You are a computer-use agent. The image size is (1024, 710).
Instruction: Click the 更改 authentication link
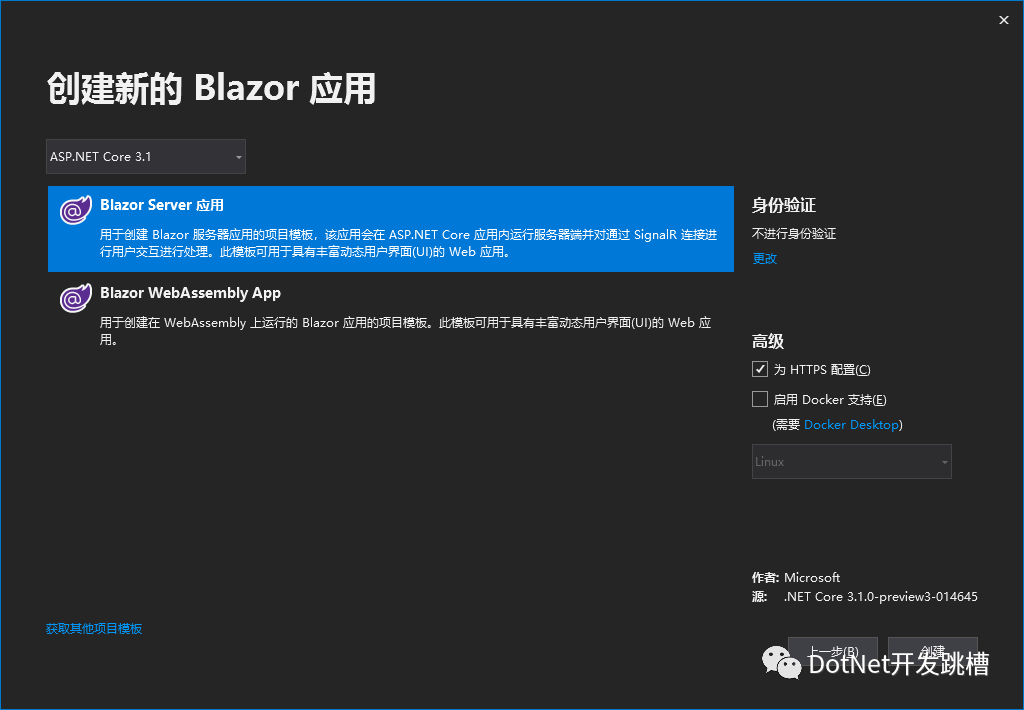(765, 259)
